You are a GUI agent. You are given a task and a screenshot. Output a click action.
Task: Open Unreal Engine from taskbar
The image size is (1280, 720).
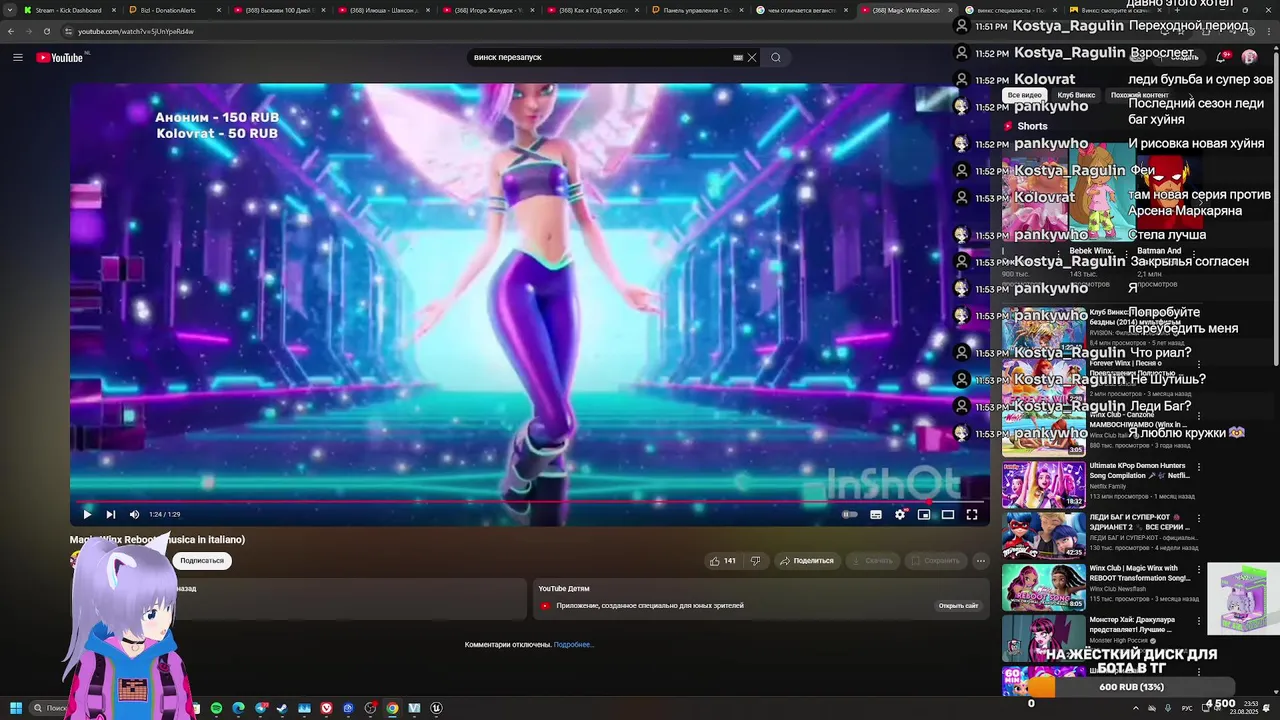pos(436,708)
